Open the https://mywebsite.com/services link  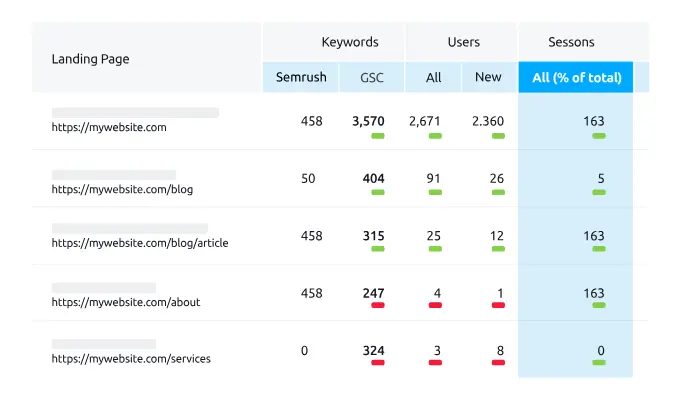pos(131,358)
